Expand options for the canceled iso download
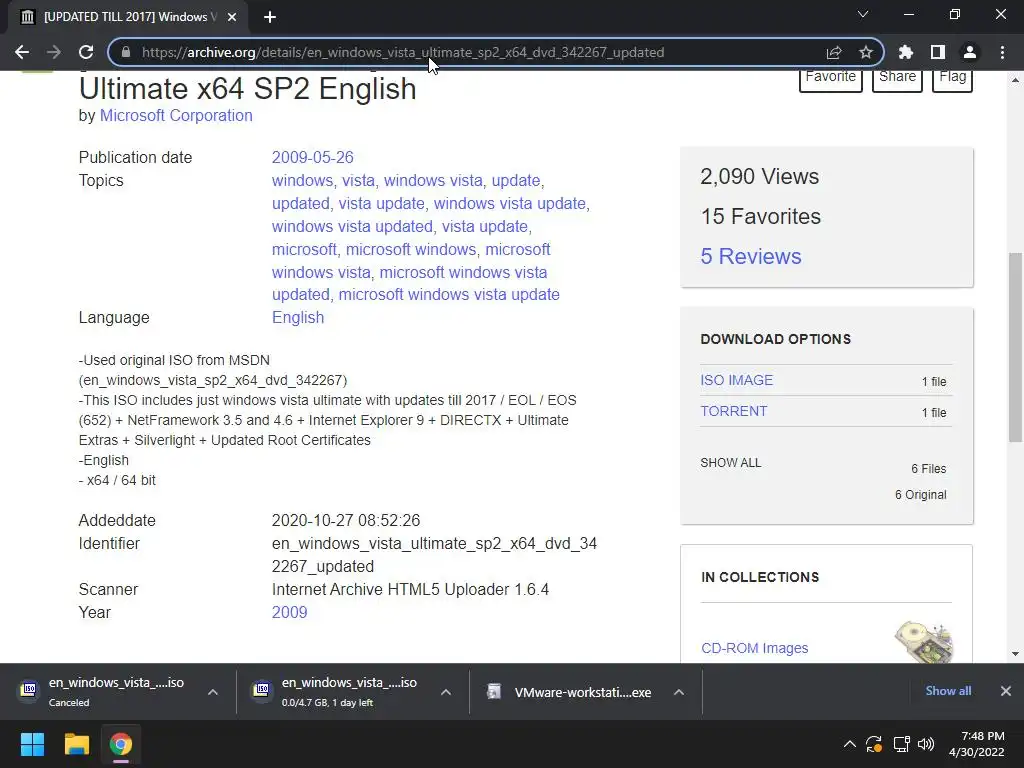This screenshot has height=768, width=1024. pyautogui.click(x=213, y=692)
